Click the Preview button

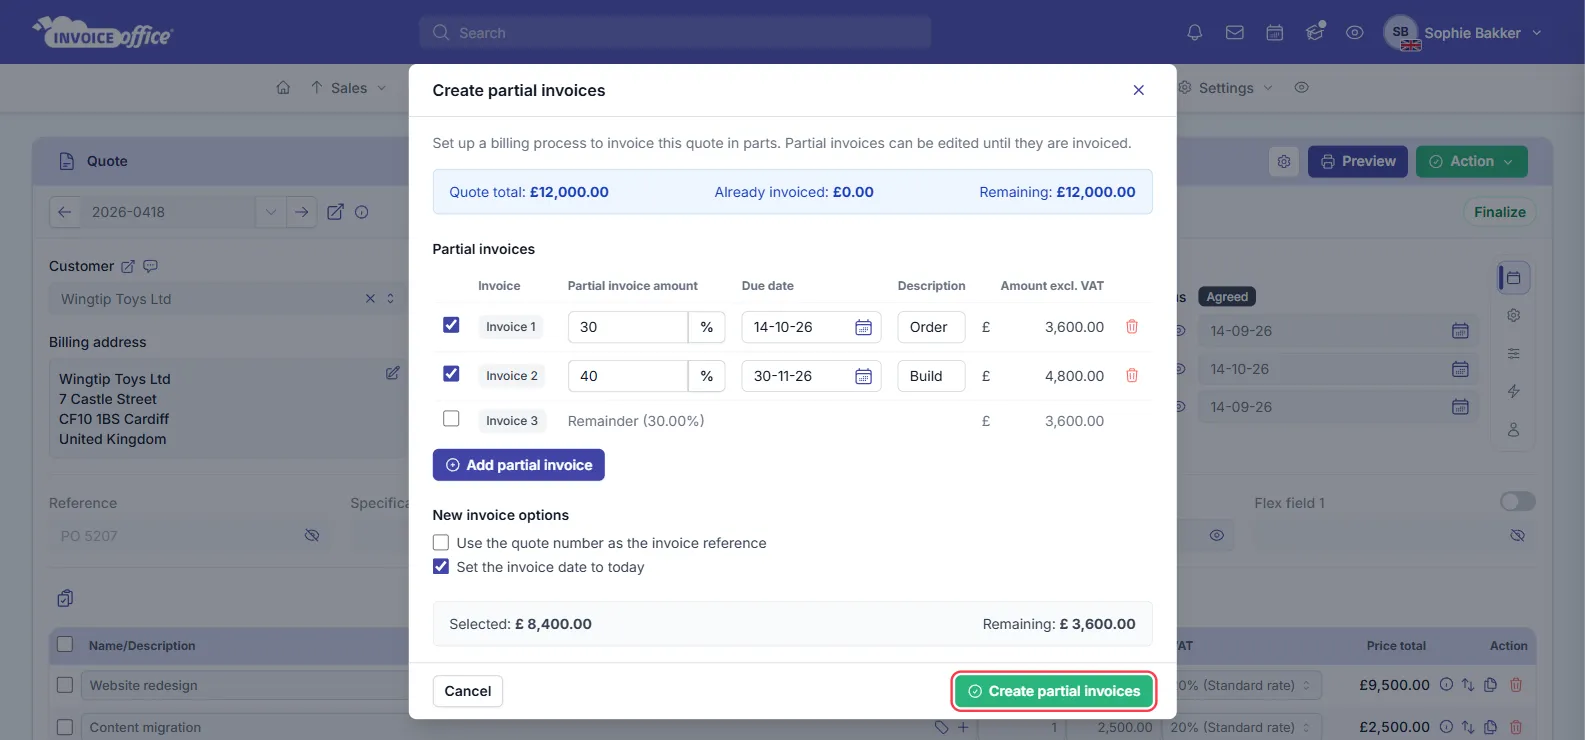(x=1358, y=162)
